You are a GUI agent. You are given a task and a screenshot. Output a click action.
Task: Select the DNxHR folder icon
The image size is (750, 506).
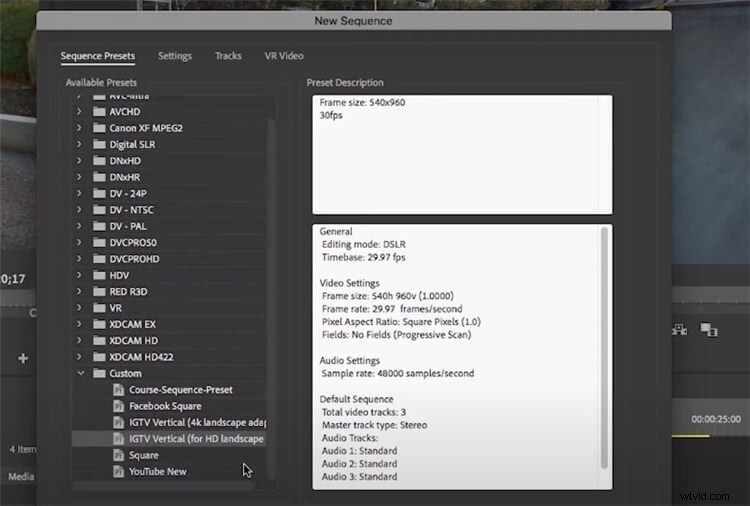(x=99, y=177)
